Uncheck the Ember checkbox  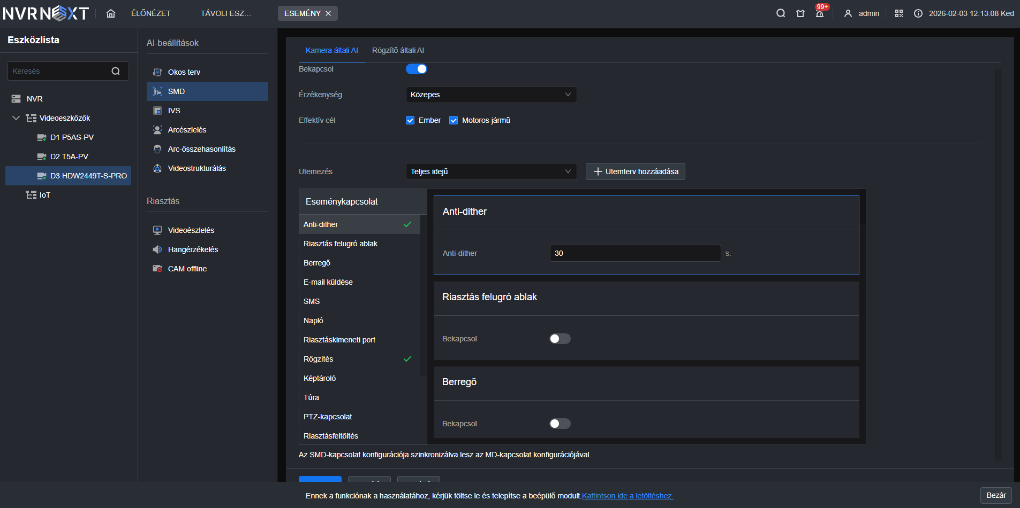(410, 120)
